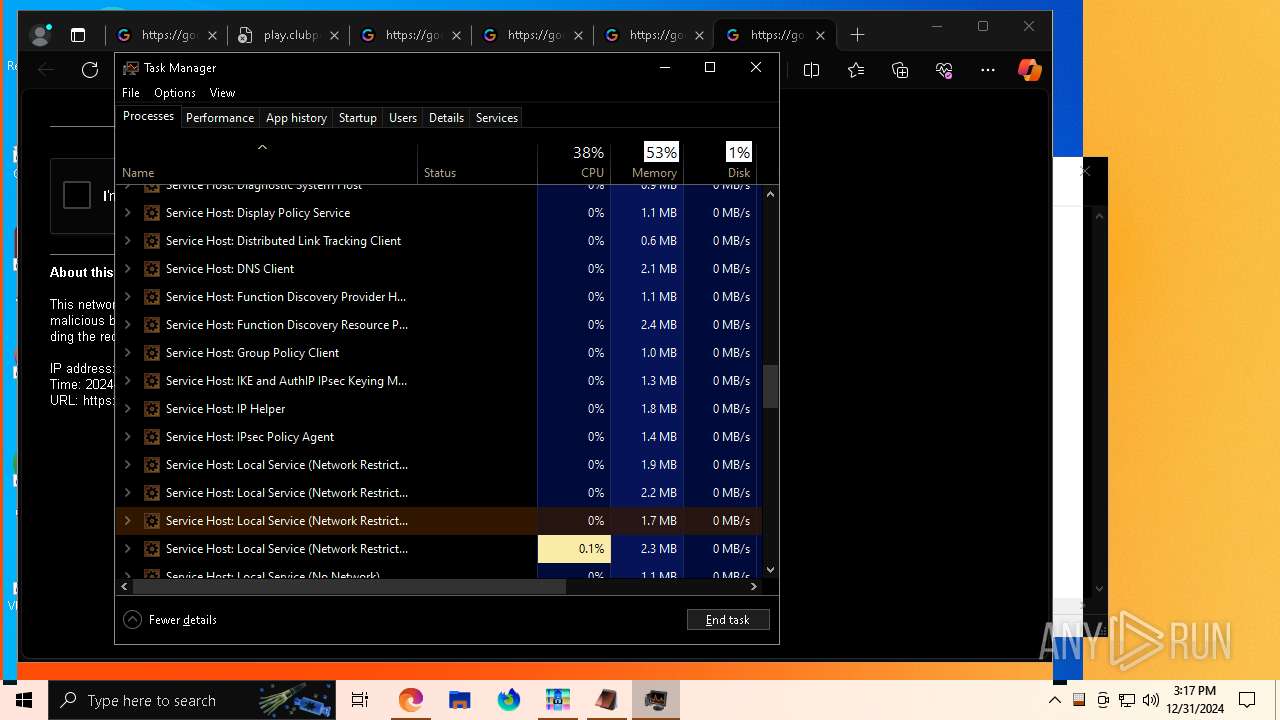Expand Service Host: IPsec Policy Agent row
The width and height of the screenshot is (1280, 720).
click(127, 437)
